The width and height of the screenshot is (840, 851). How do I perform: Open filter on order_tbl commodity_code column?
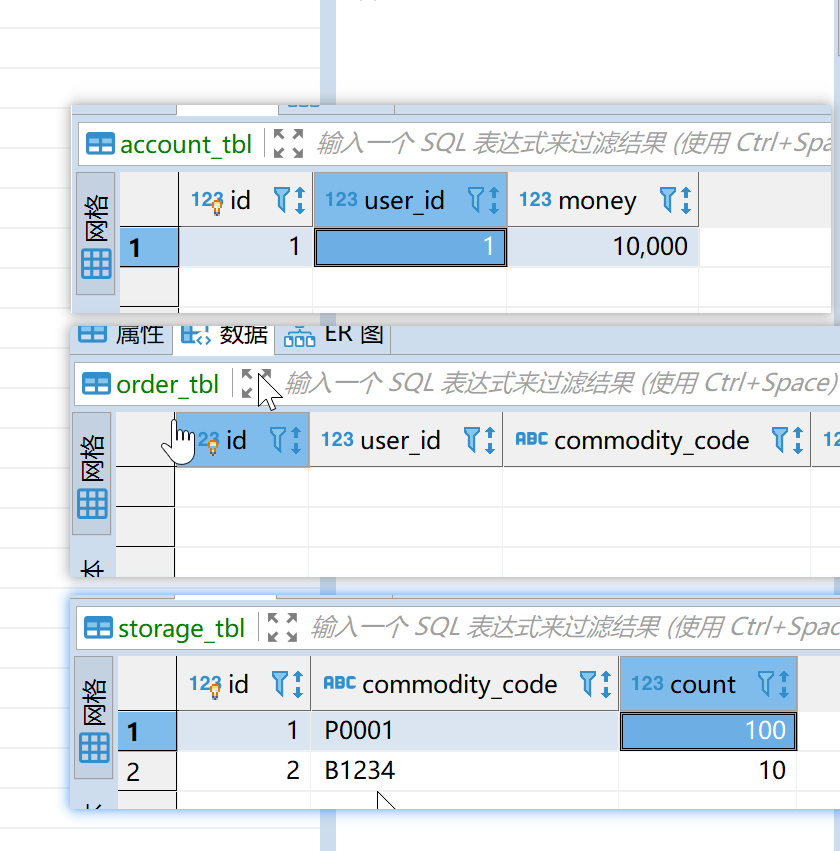pos(780,440)
